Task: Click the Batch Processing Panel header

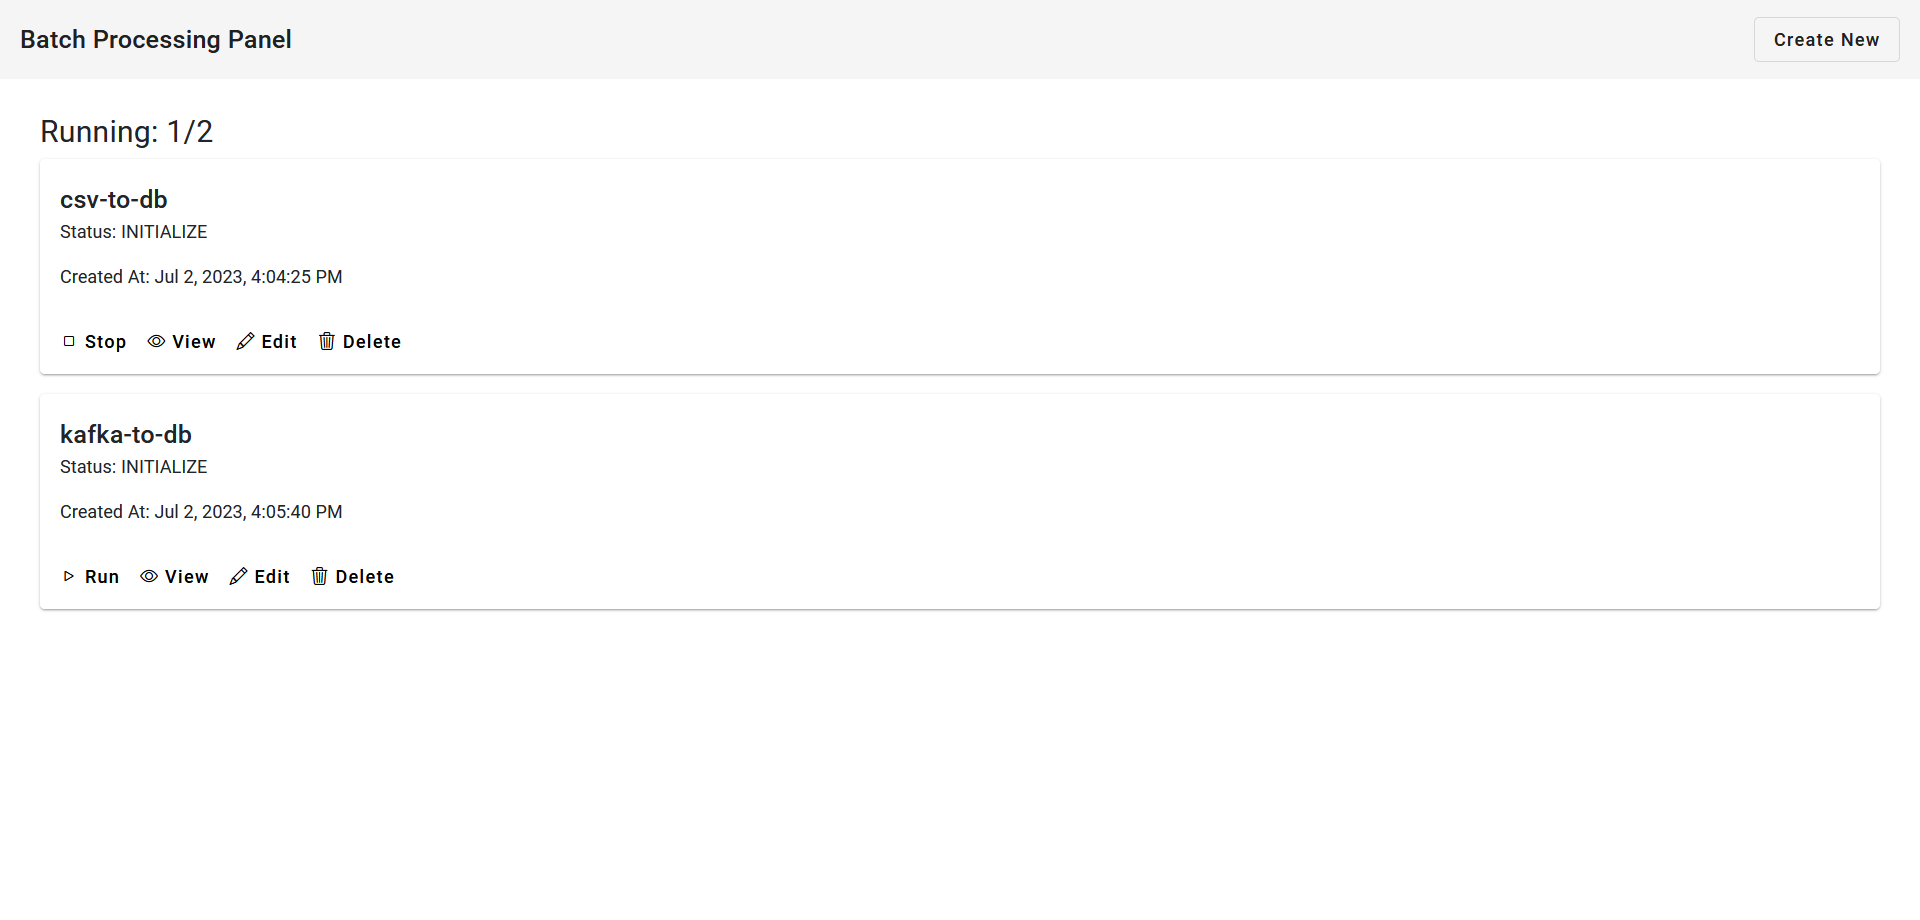Action: (x=156, y=39)
